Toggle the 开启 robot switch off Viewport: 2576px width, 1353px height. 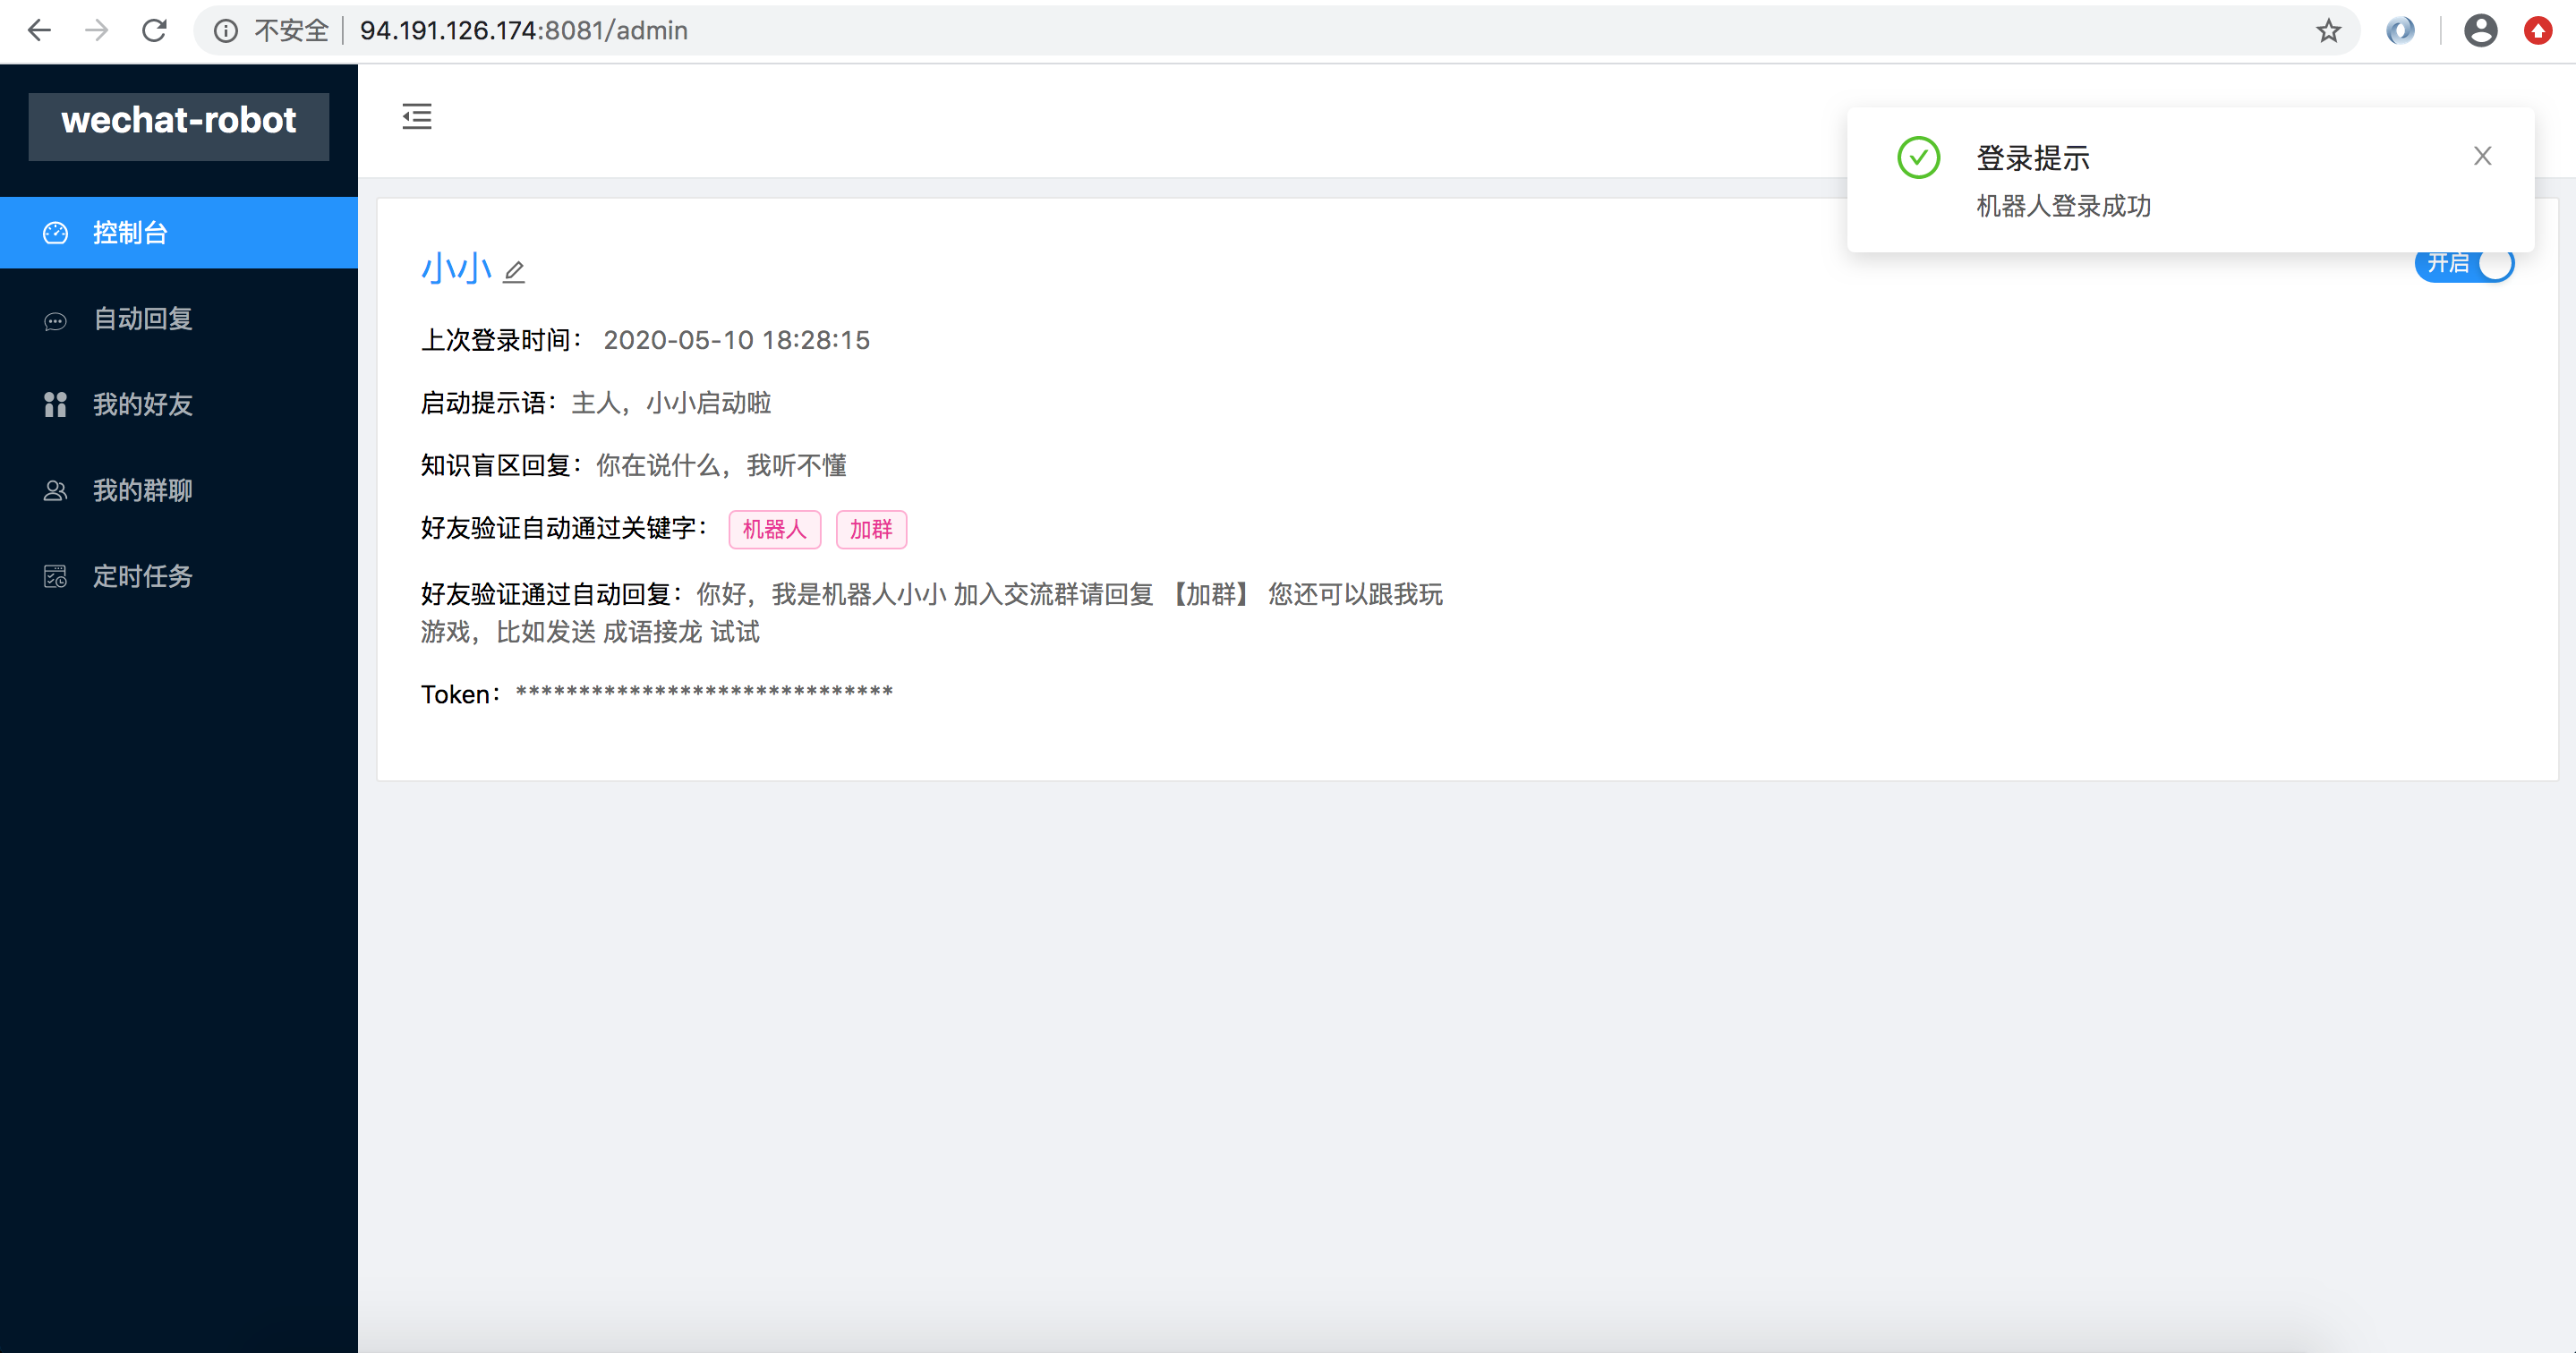[2464, 264]
